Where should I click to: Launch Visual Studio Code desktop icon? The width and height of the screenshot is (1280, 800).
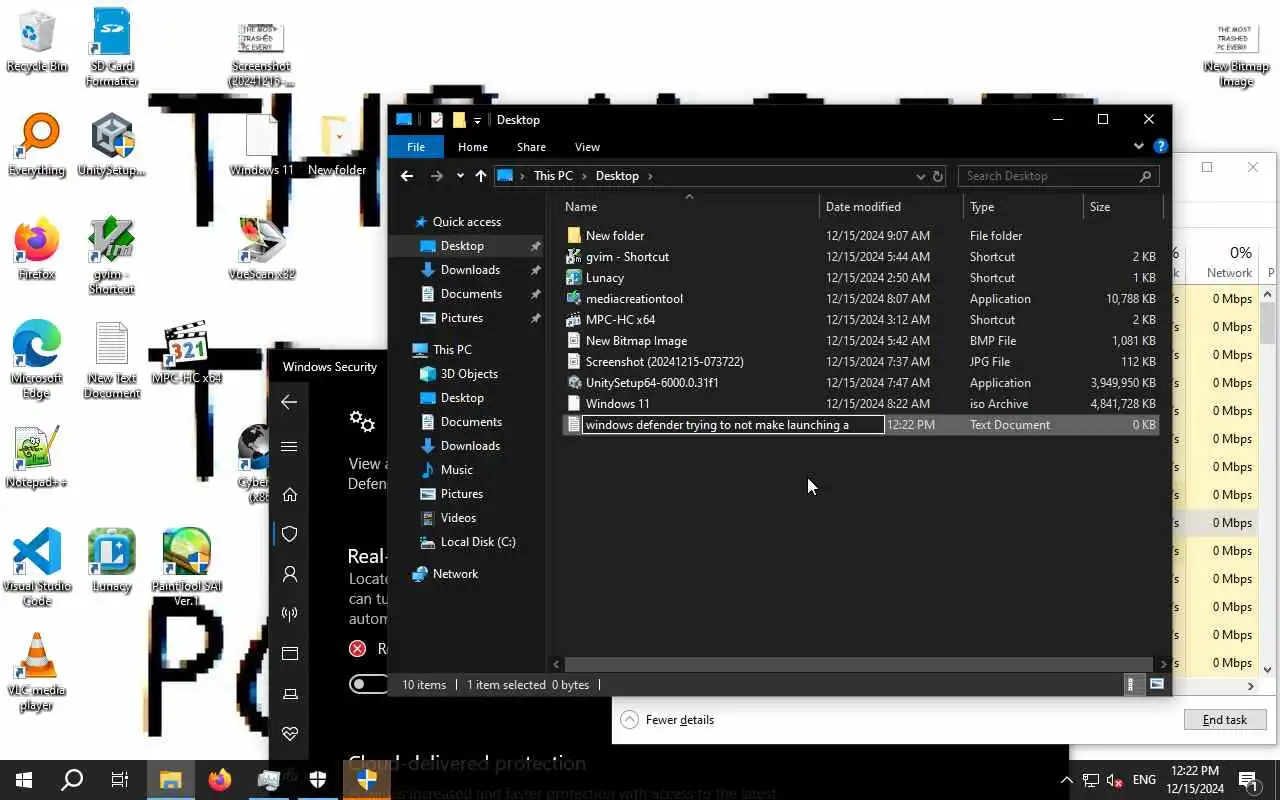[36, 567]
